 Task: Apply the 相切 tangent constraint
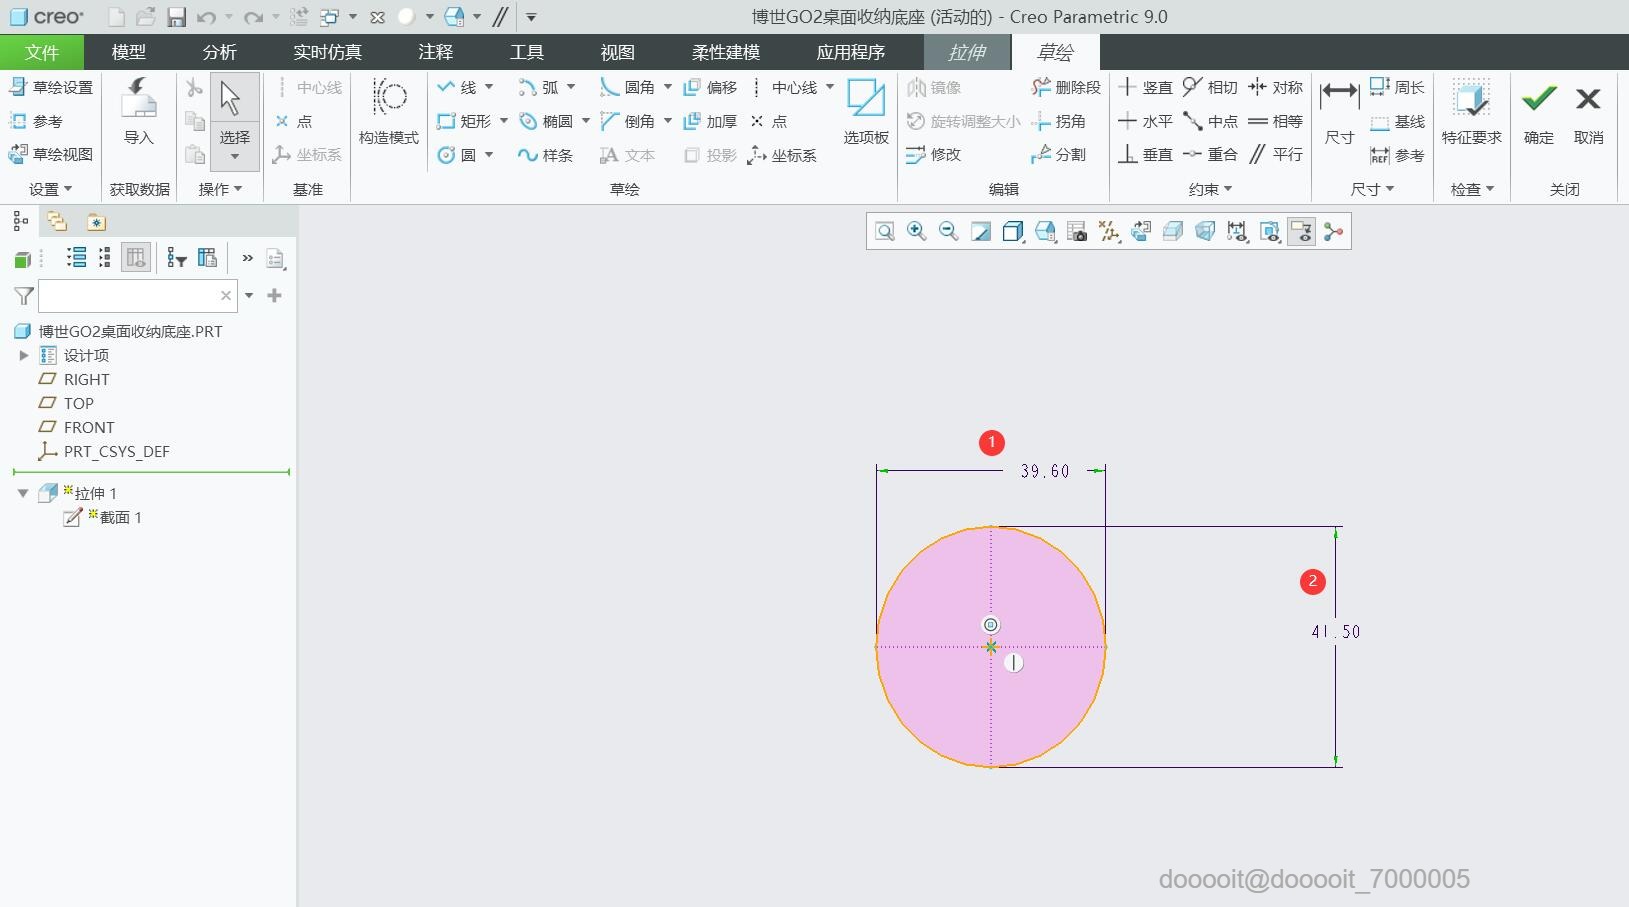[1210, 88]
